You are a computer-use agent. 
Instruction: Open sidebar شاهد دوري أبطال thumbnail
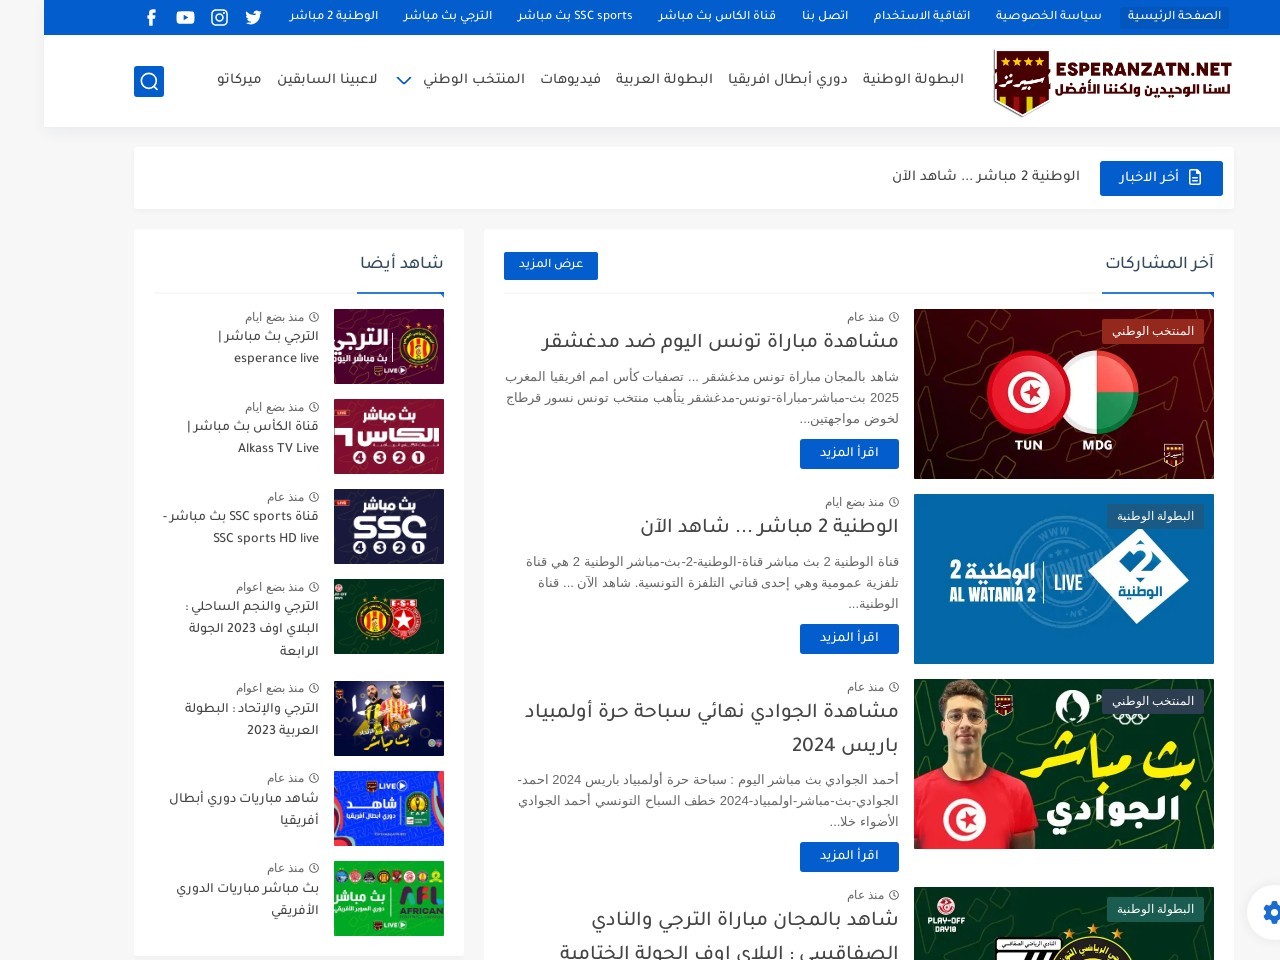point(389,808)
